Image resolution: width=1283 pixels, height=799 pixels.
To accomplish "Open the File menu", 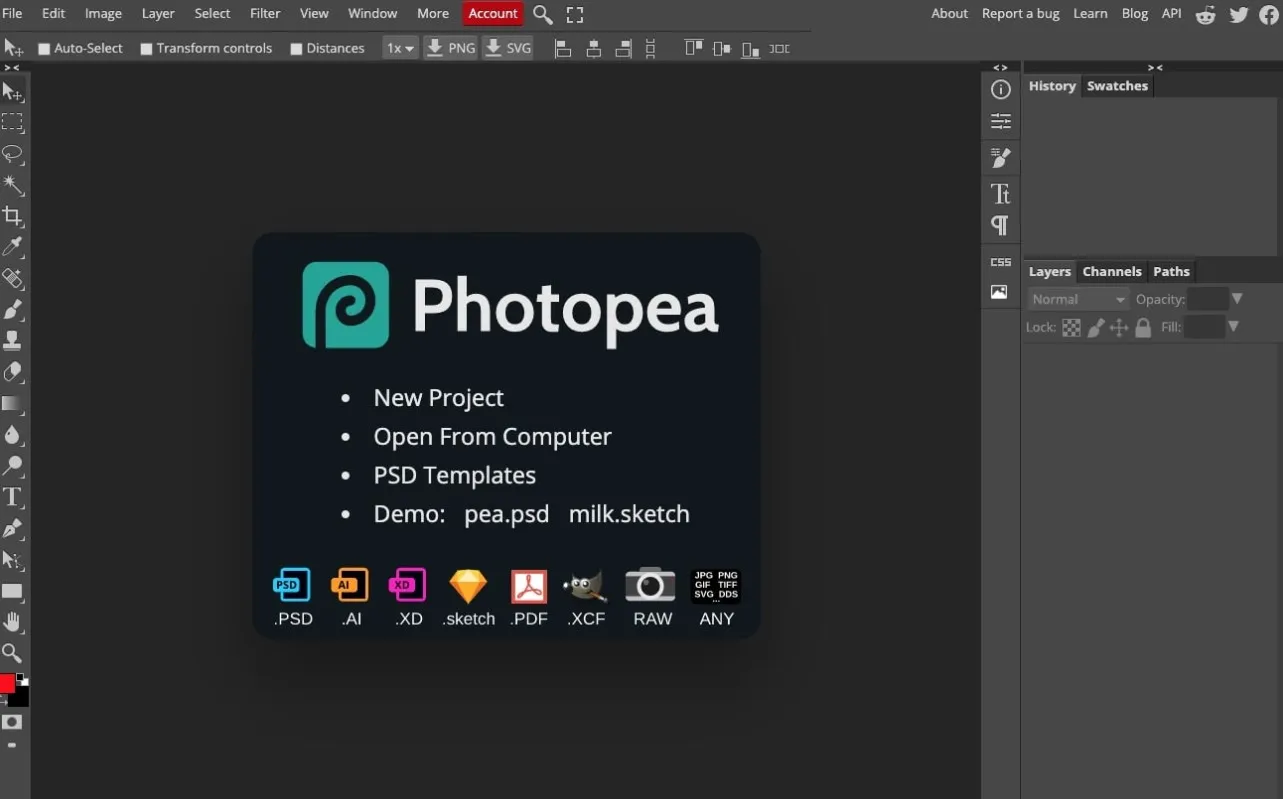I will click(12, 13).
